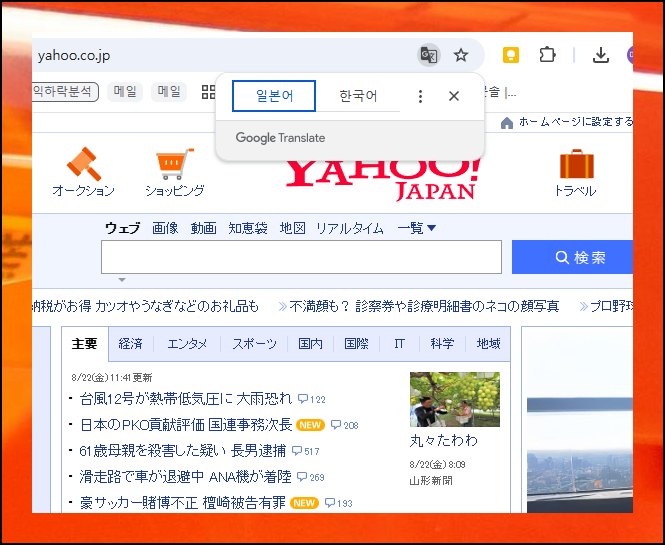The width and height of the screenshot is (665, 545).
Task: Expand the 一覧 dropdown list
Action: pos(416,228)
